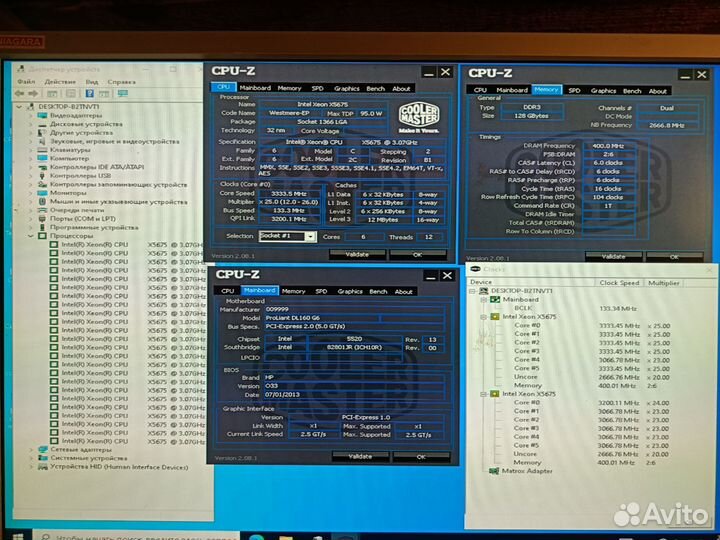Select Контроллеры запоминающих устройств
This screenshot has height=540, width=720.
118,185
